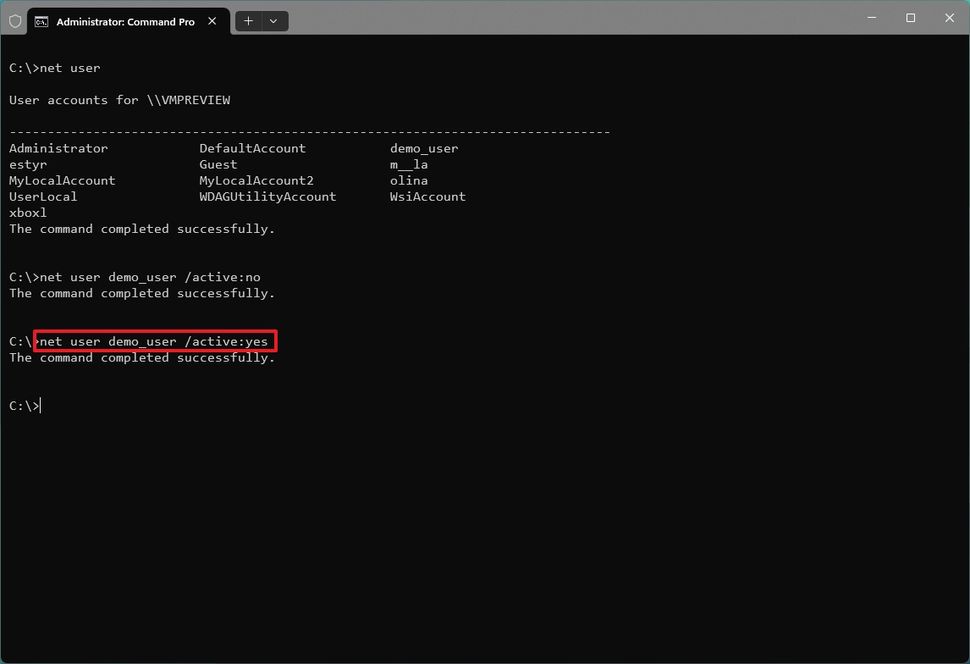This screenshot has height=664, width=970.
Task: Open a new terminal tab with the plus icon
Action: click(247, 20)
